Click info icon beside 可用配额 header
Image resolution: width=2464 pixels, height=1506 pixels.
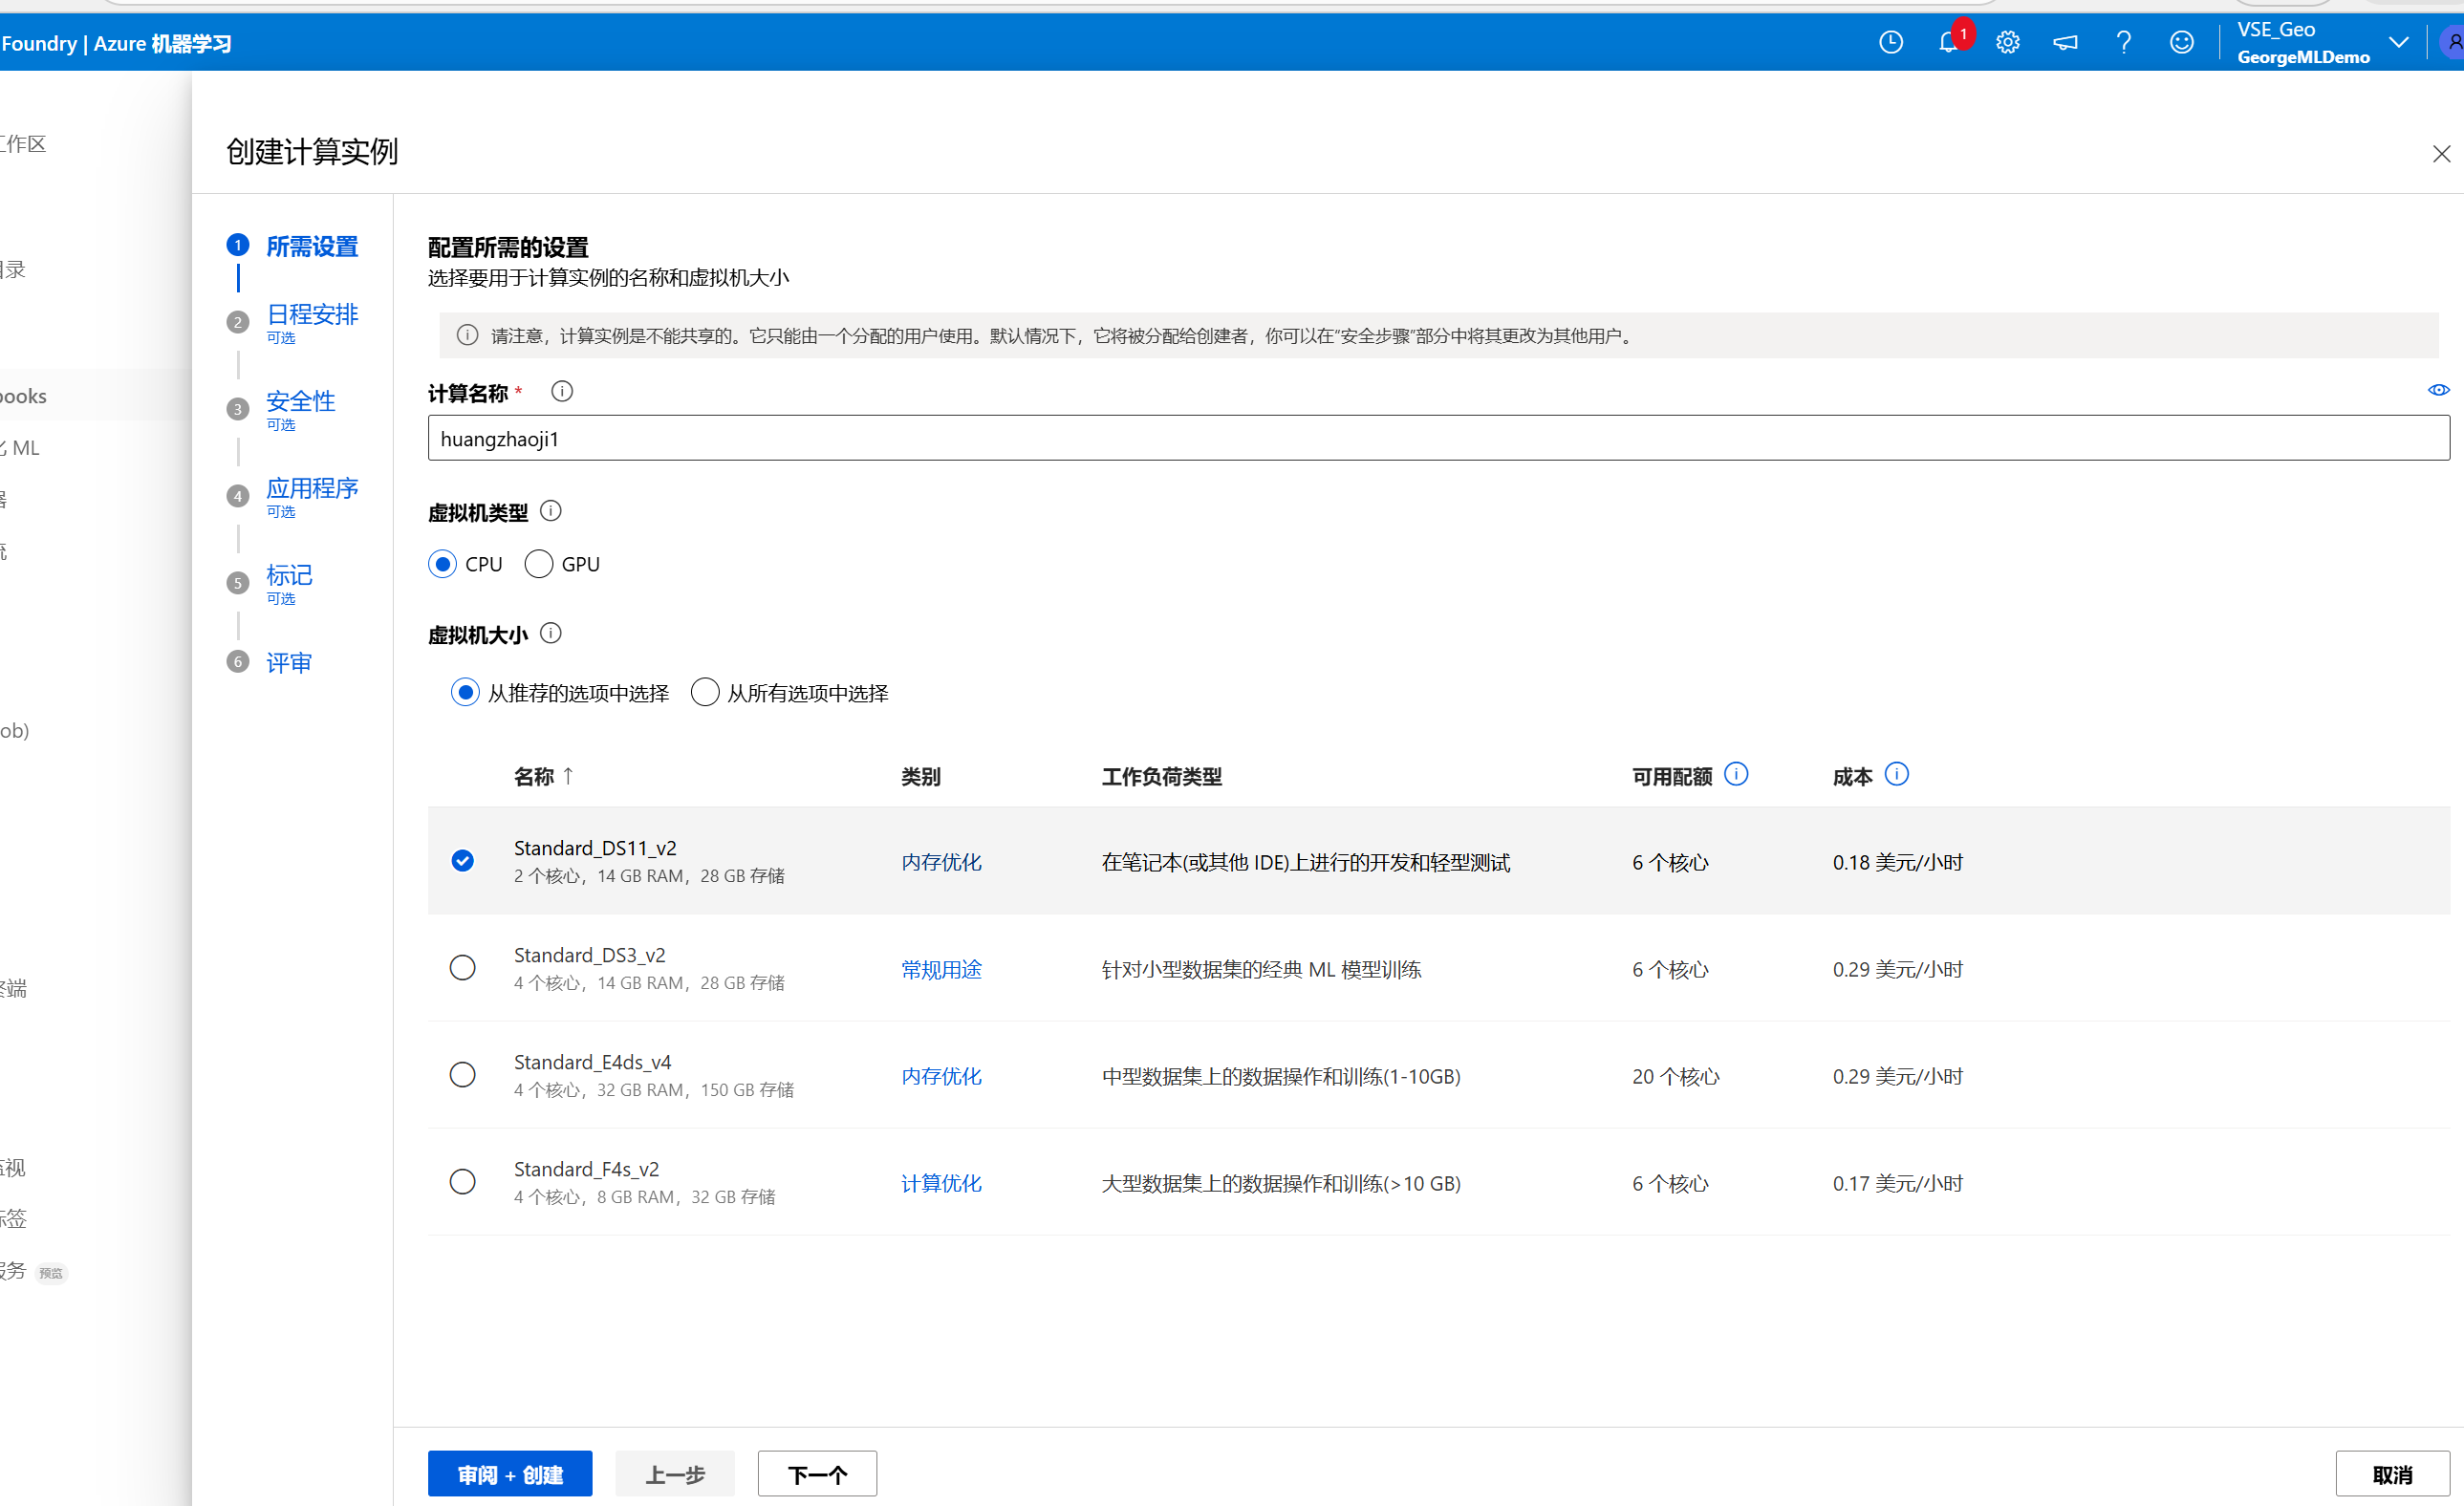point(1736,775)
